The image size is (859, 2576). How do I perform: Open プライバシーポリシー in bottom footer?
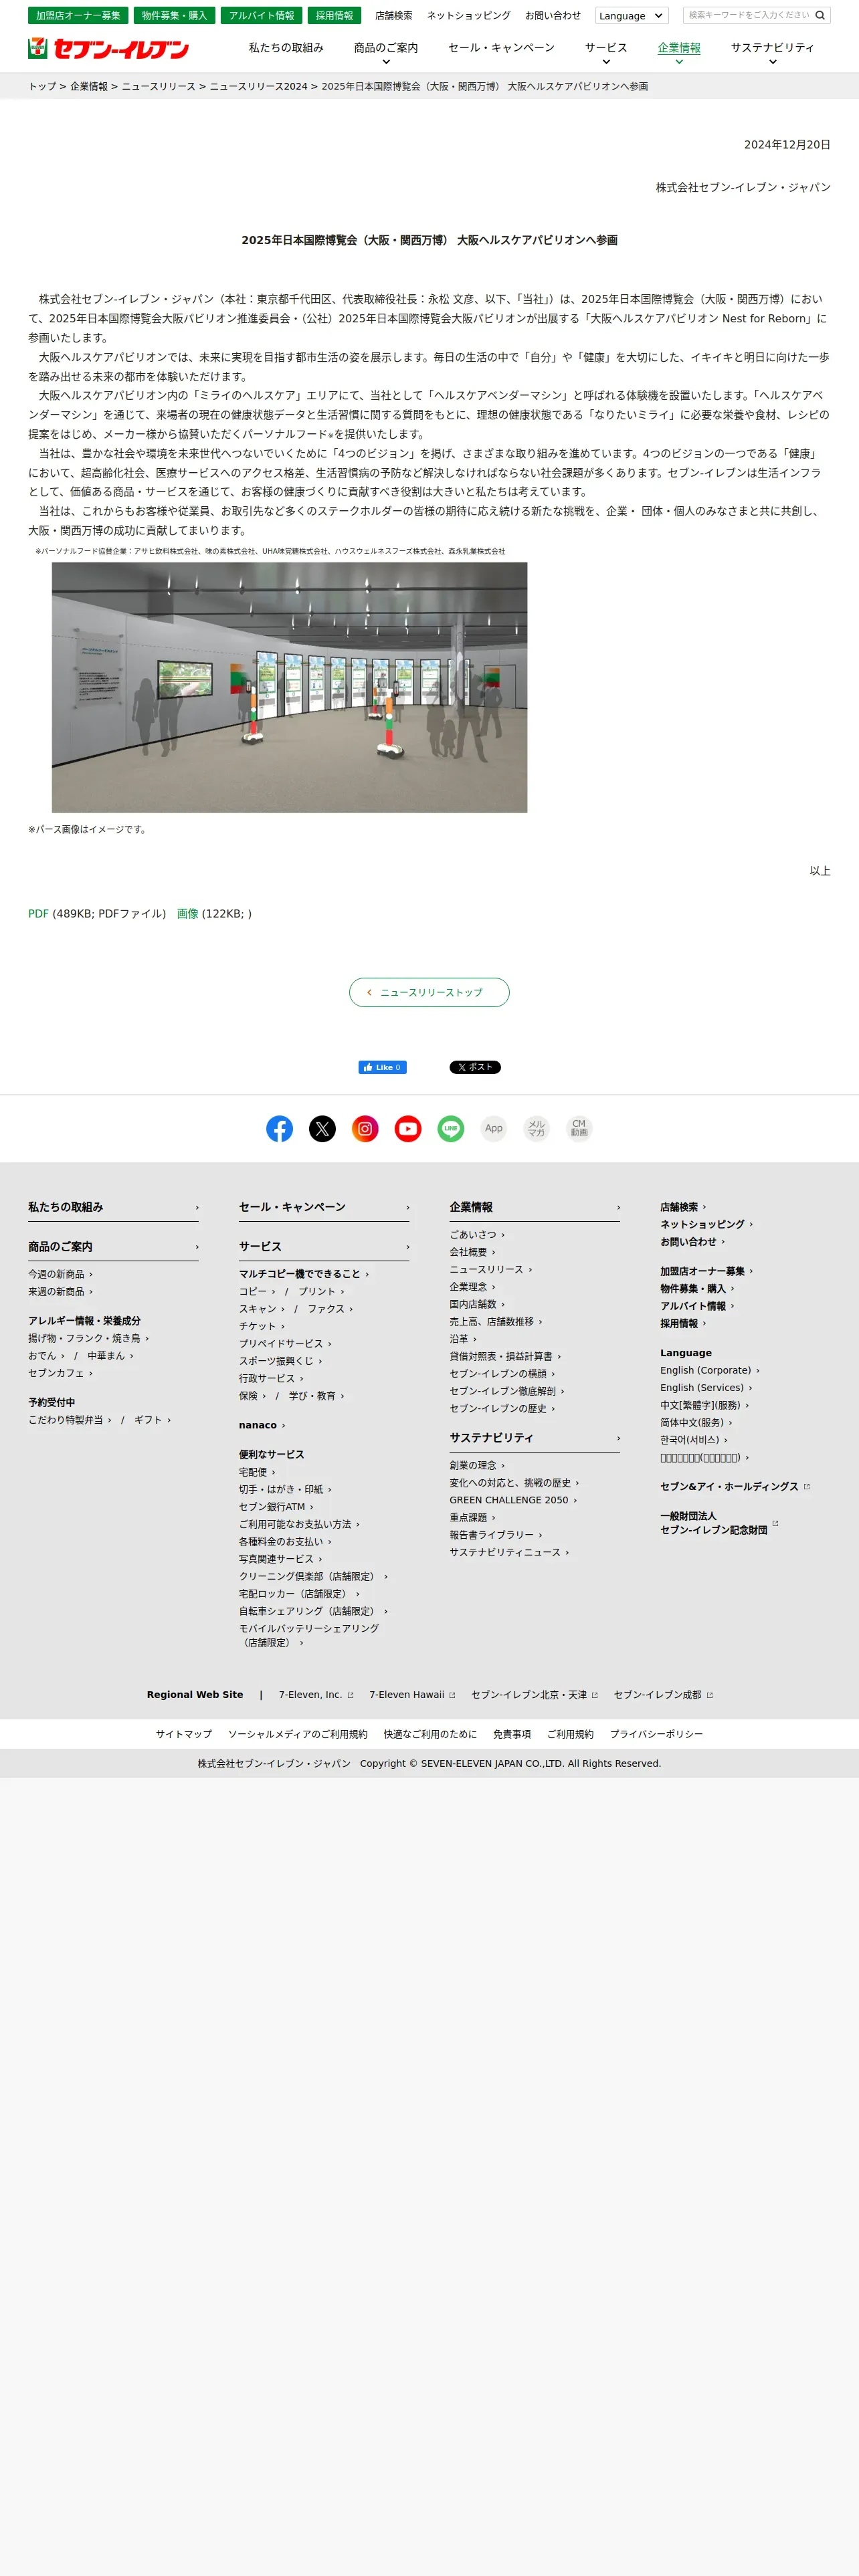(x=657, y=1734)
